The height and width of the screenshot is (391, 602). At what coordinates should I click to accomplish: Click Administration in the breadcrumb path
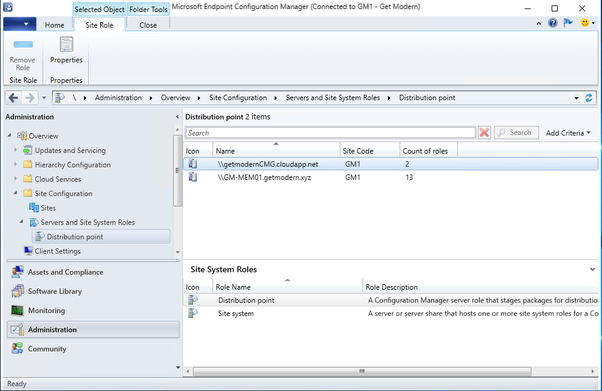[118, 98]
